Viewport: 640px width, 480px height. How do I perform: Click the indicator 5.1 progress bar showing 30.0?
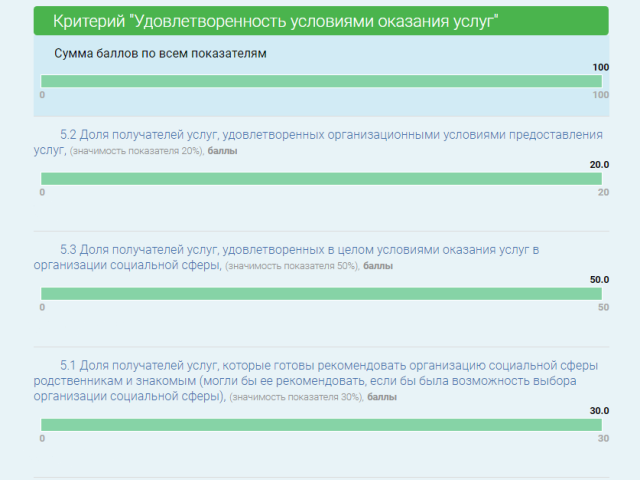click(x=321, y=425)
